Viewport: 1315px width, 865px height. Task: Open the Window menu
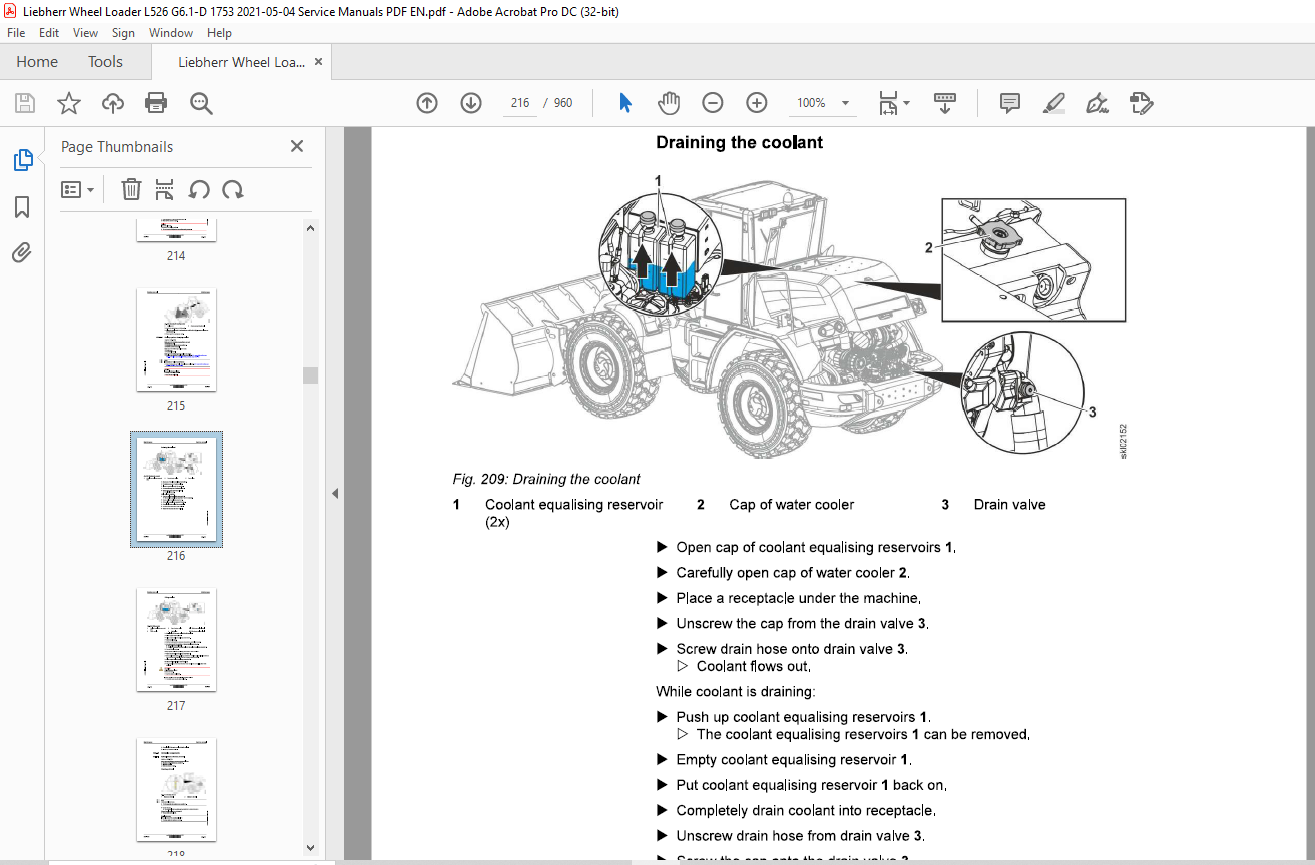(171, 33)
